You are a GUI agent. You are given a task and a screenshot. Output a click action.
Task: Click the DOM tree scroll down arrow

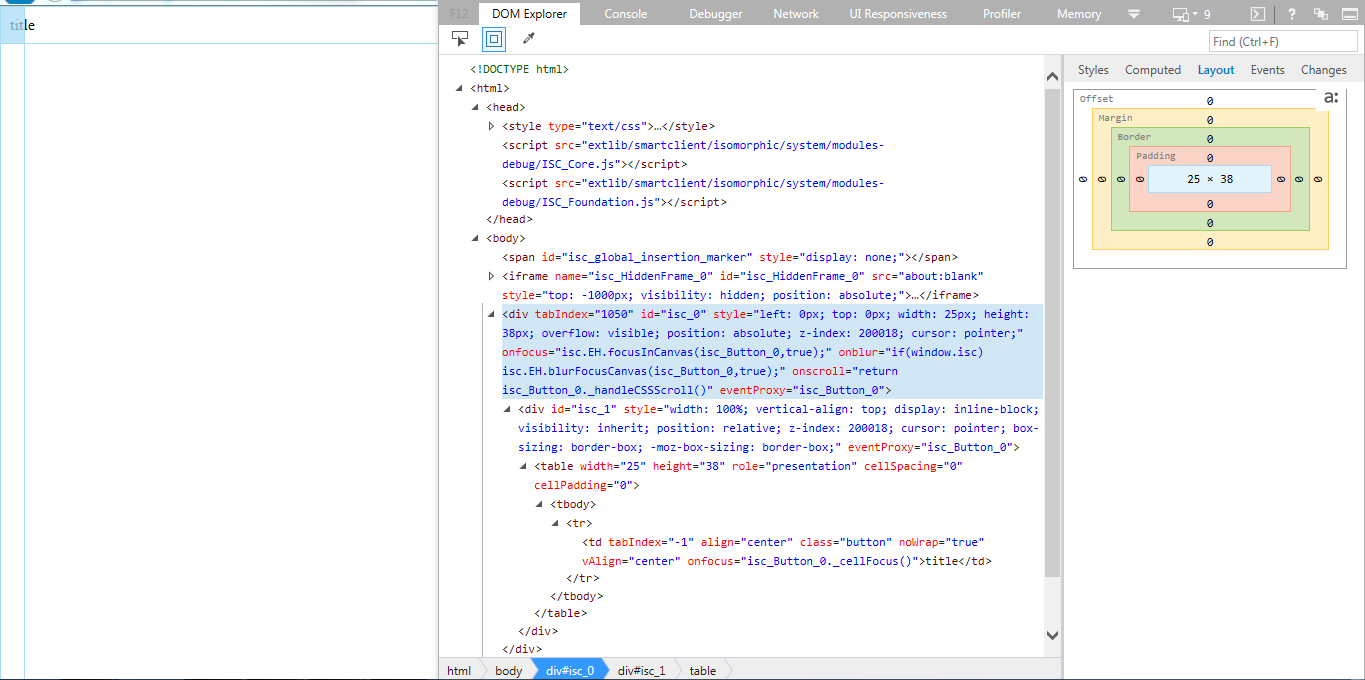pos(1052,634)
